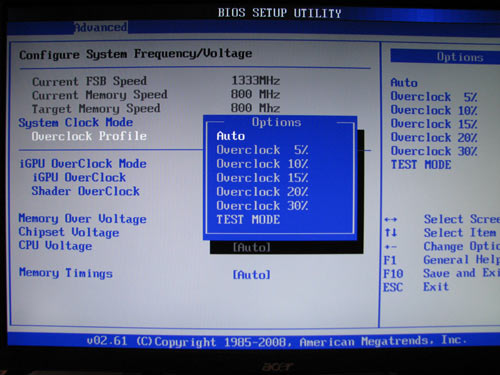Choose Overclock 10% in popup list

tap(262, 164)
